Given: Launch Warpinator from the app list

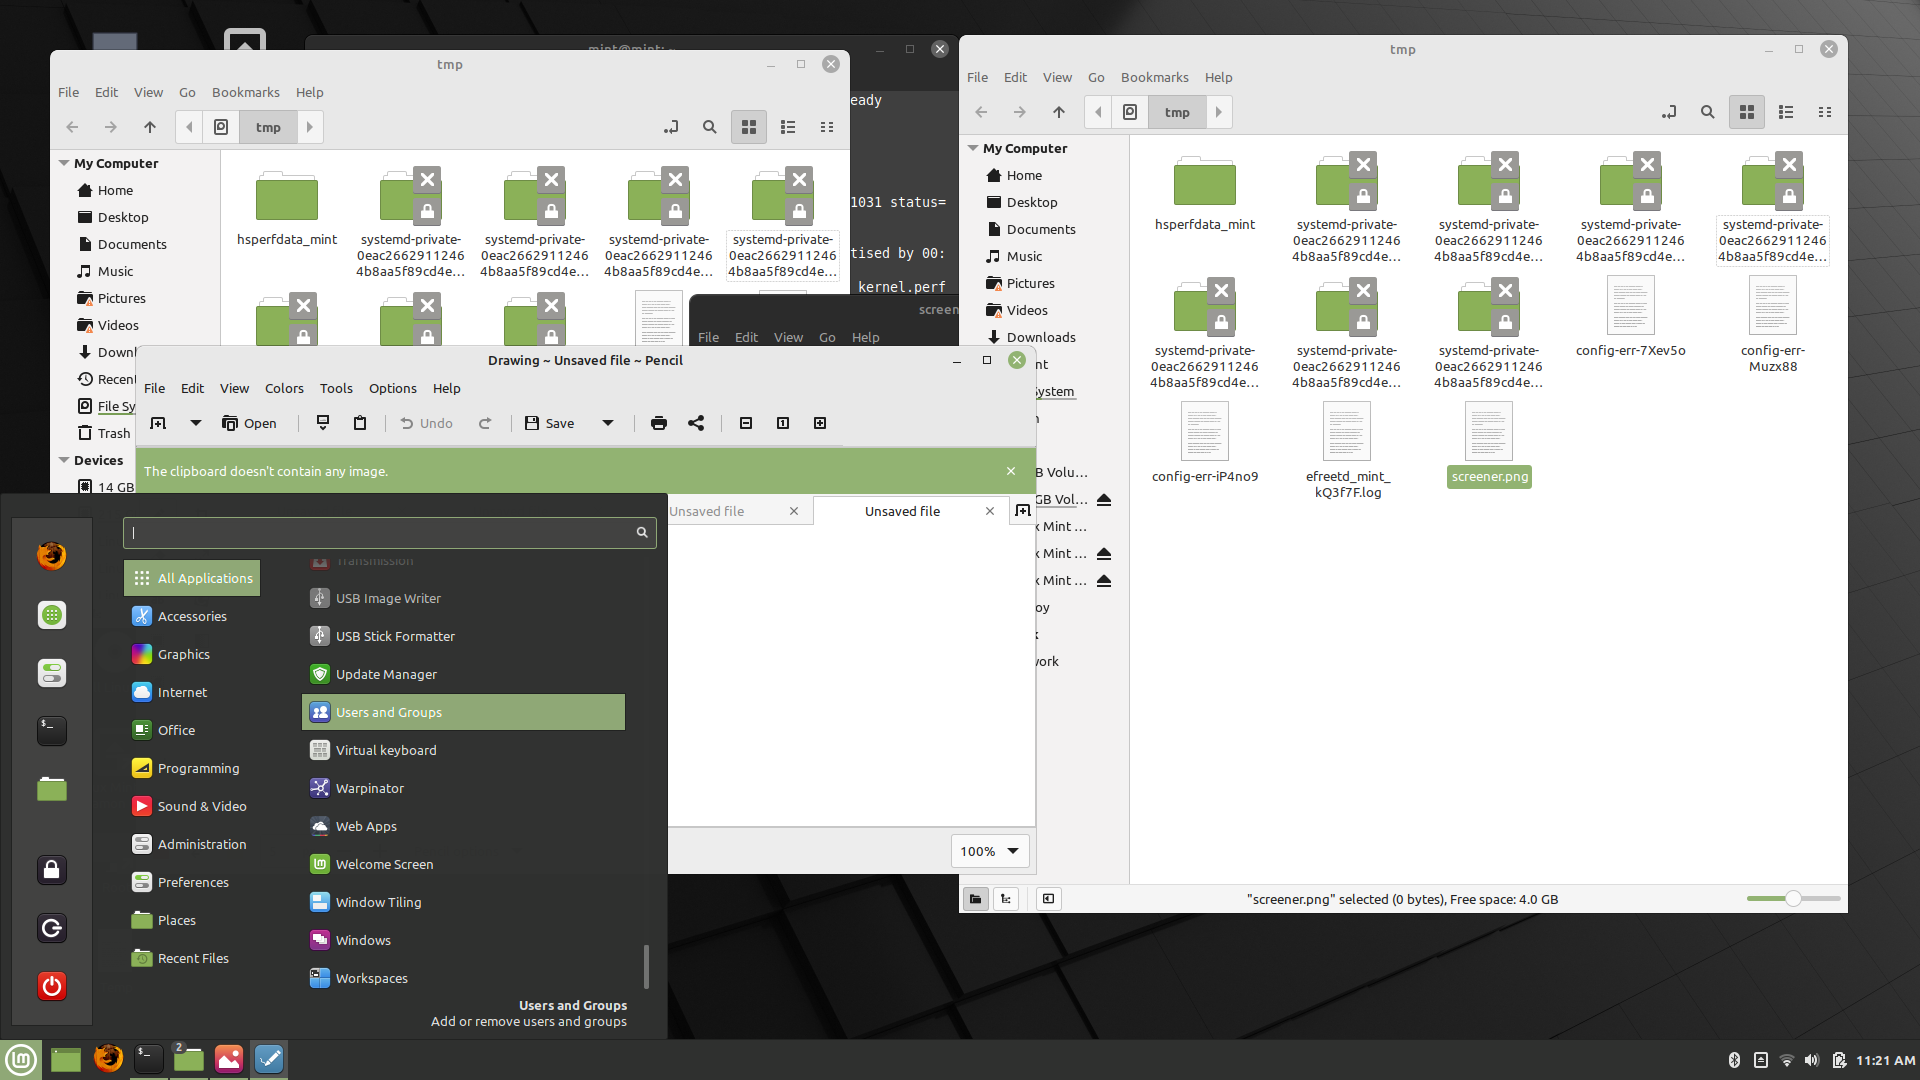Looking at the screenshot, I should pos(463,788).
